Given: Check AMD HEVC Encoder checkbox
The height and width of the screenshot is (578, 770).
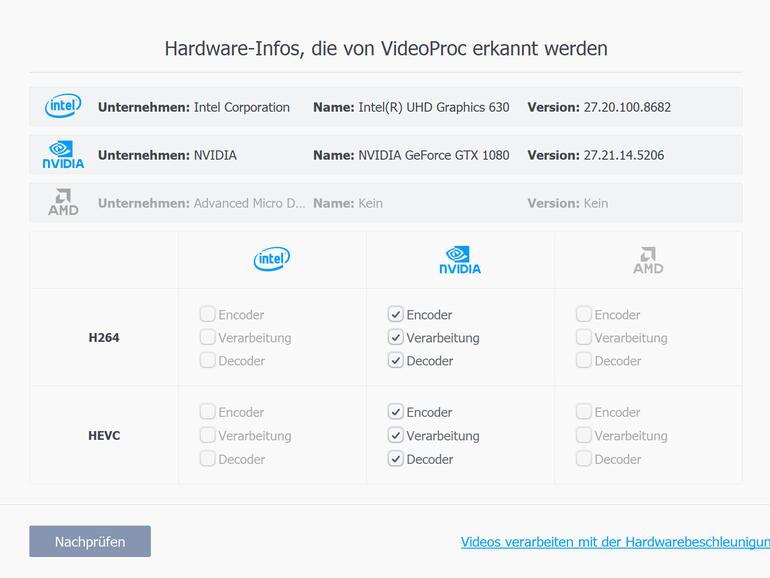Looking at the screenshot, I should pyautogui.click(x=583, y=412).
